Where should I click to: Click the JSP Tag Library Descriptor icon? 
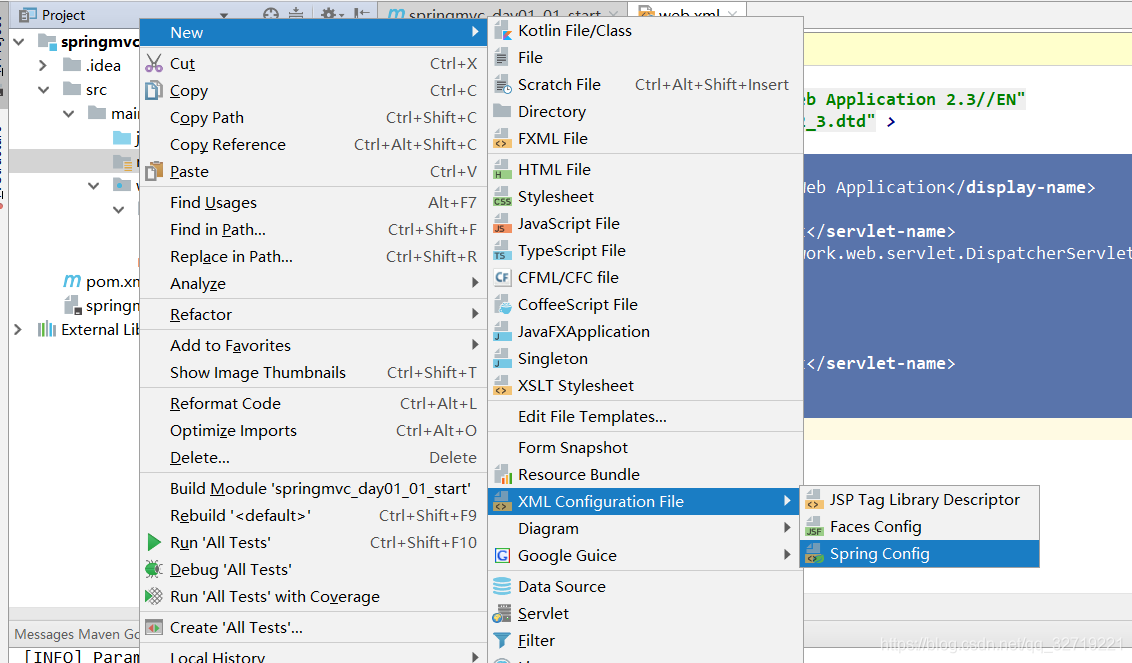814,500
